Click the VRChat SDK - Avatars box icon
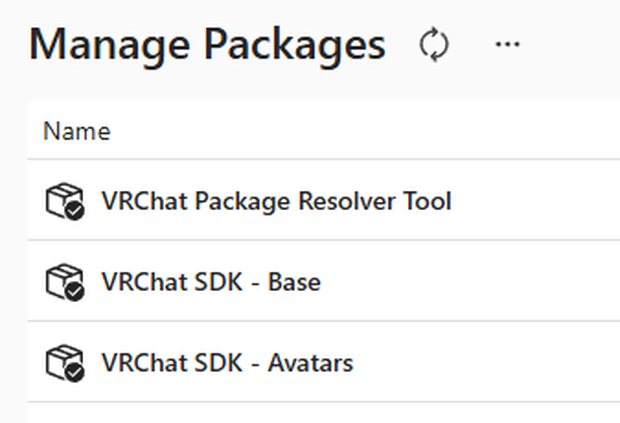This screenshot has width=620, height=423. coord(64,363)
